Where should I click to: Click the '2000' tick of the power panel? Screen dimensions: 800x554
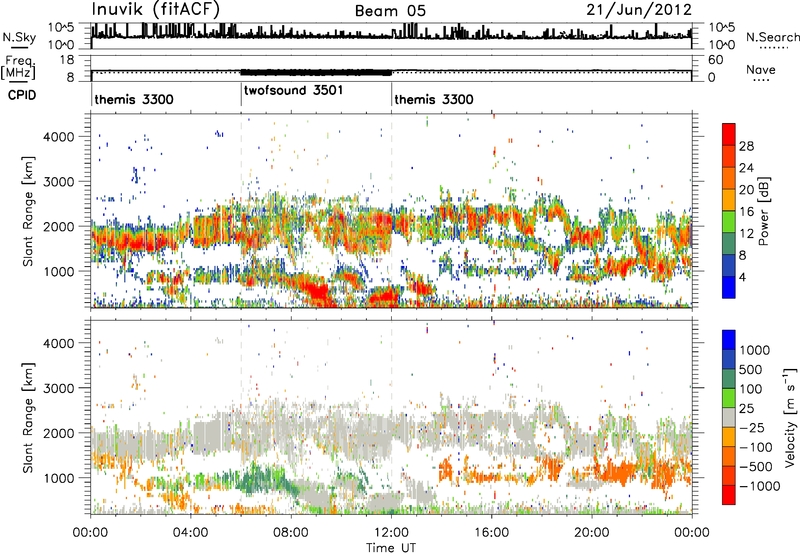tap(59, 226)
